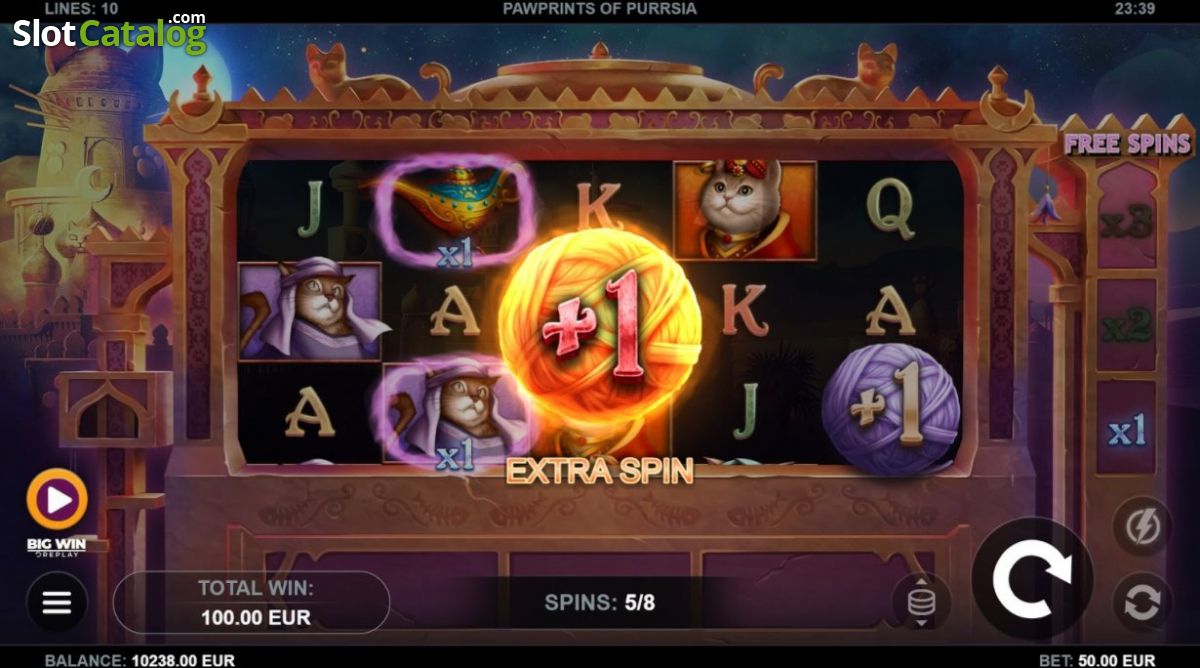This screenshot has width=1200, height=668.
Task: Select the x3 multiplier in Free Spins ladder
Action: (1127, 222)
